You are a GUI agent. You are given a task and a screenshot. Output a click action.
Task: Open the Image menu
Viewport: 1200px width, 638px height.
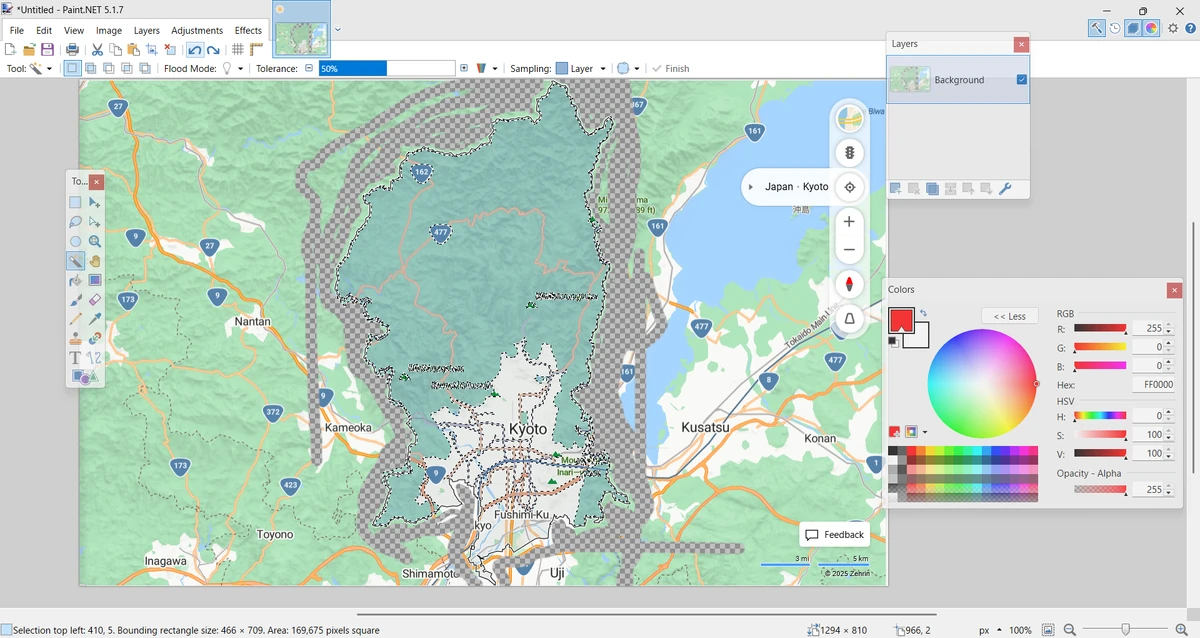[x=109, y=30]
